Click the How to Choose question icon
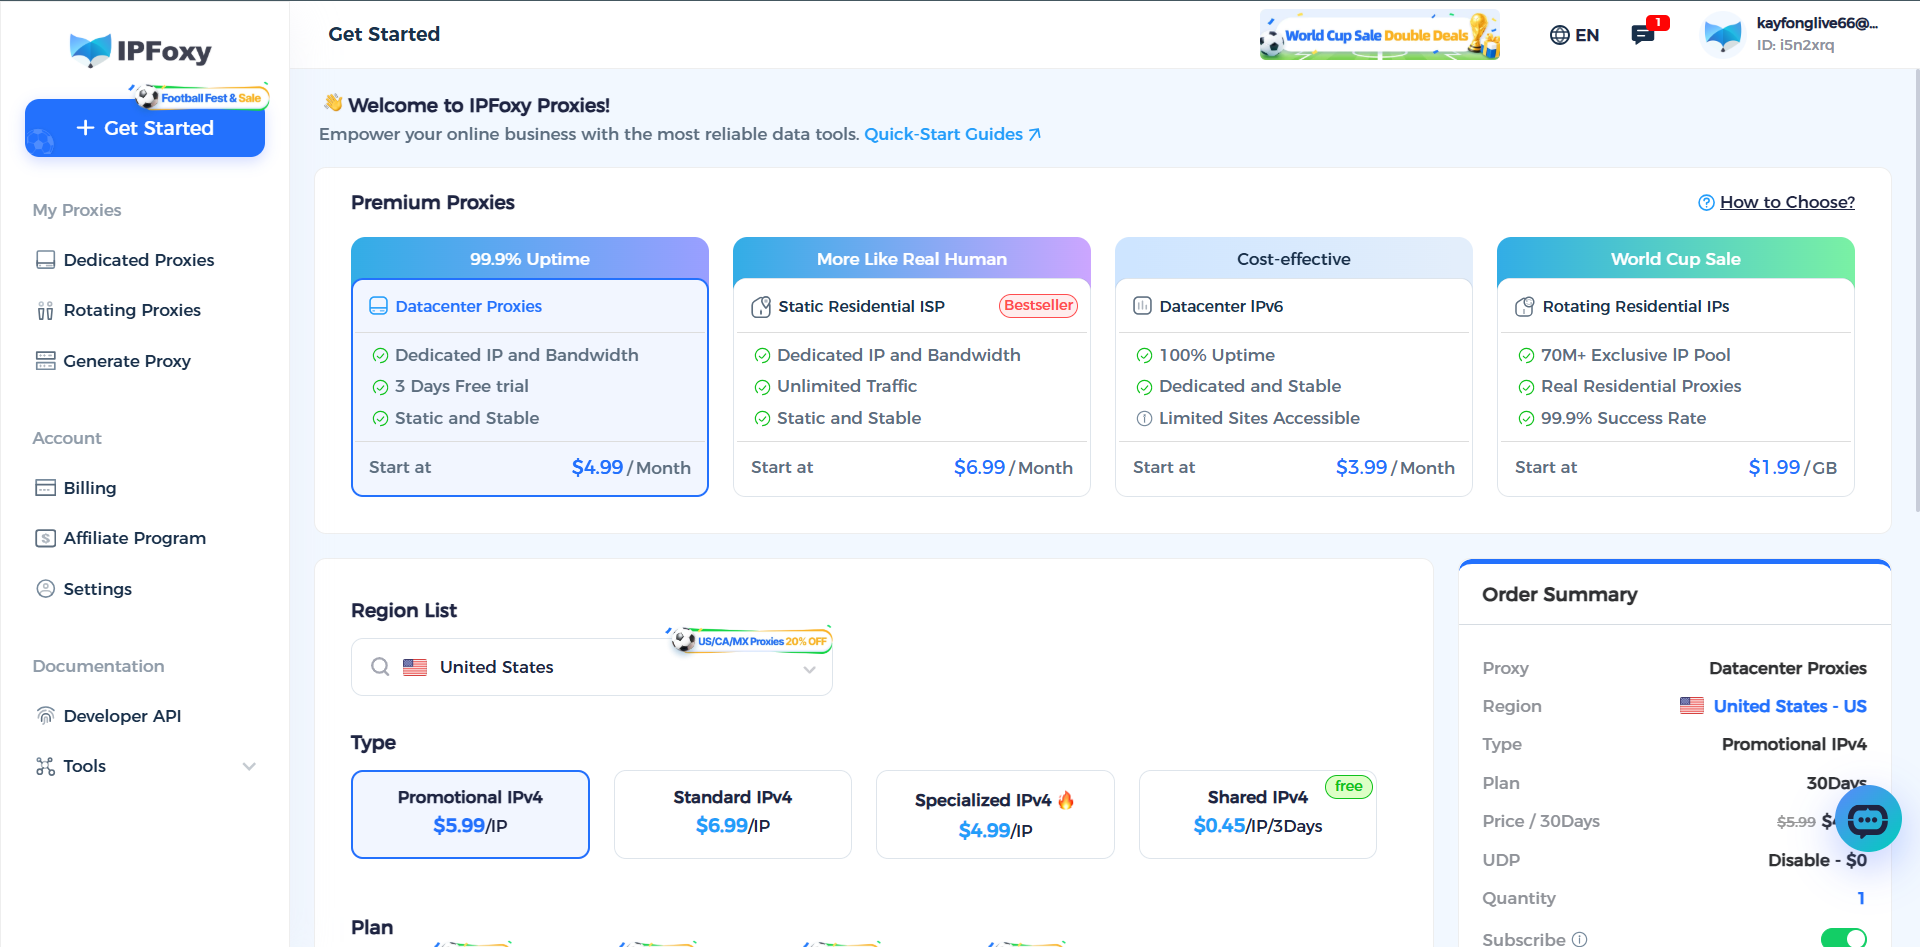 coord(1706,203)
